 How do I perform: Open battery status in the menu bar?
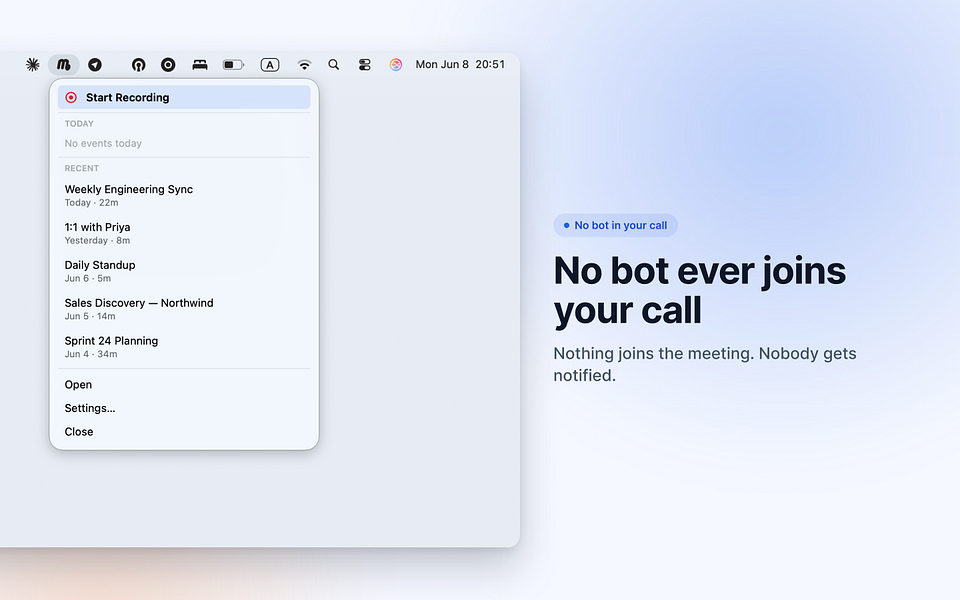click(x=233, y=64)
